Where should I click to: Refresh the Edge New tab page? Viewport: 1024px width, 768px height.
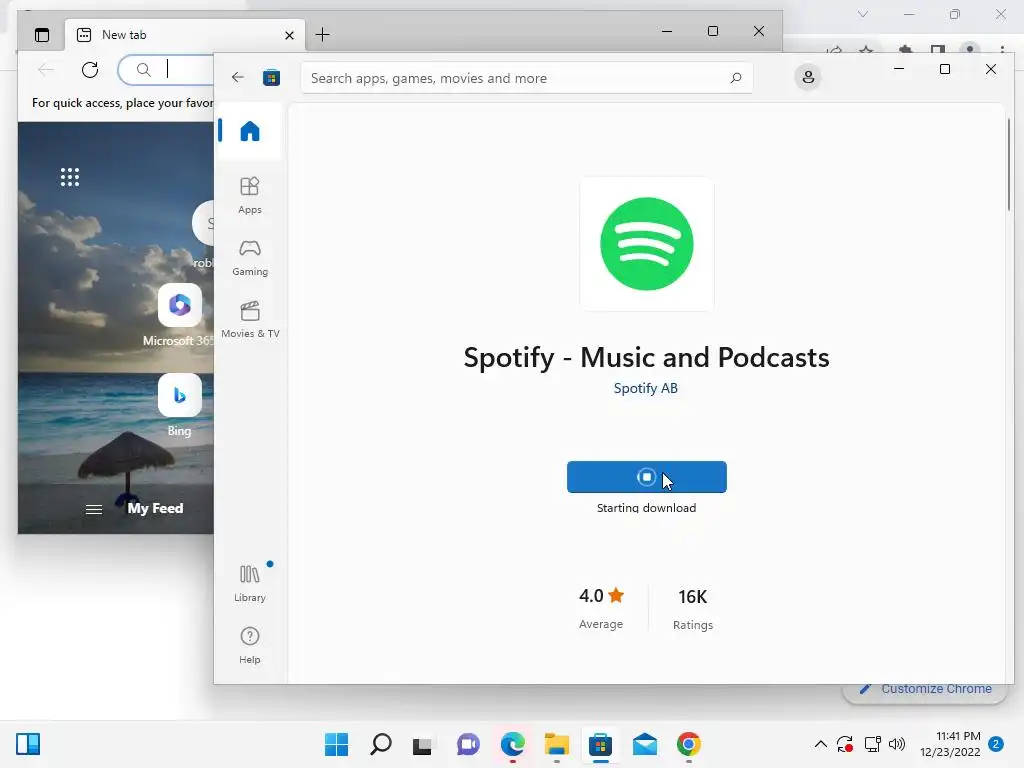(x=90, y=69)
